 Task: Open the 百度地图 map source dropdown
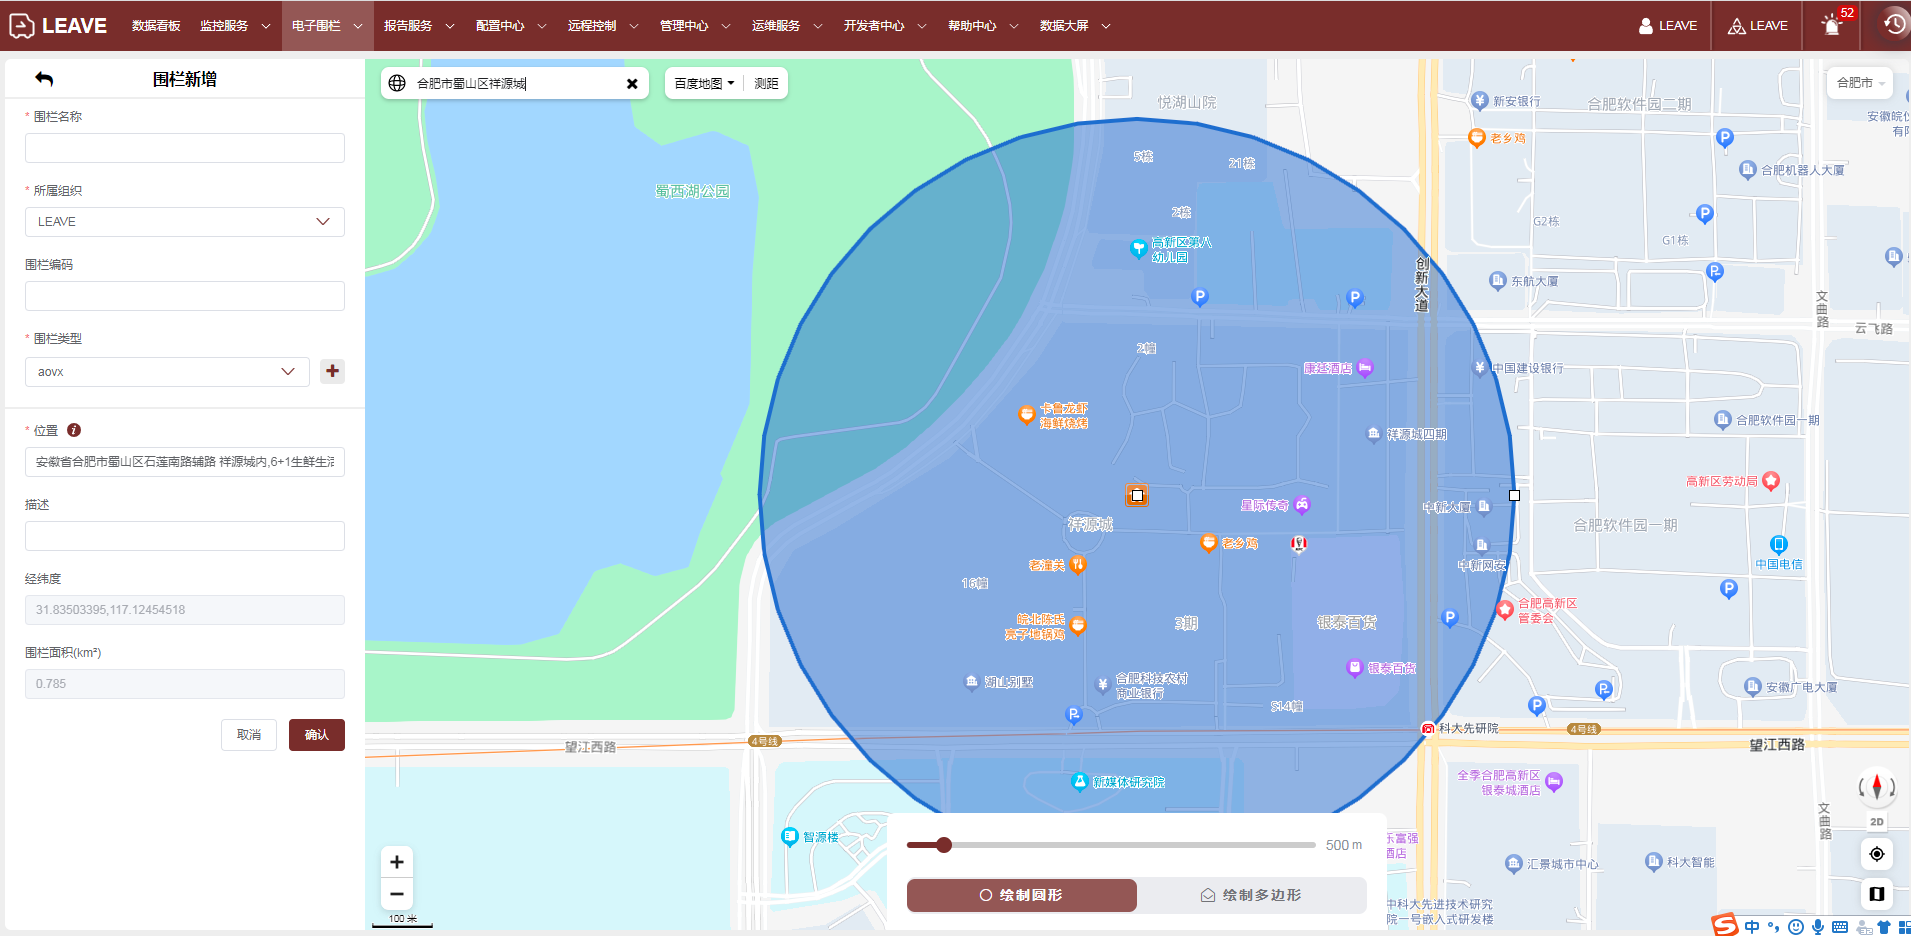704,84
